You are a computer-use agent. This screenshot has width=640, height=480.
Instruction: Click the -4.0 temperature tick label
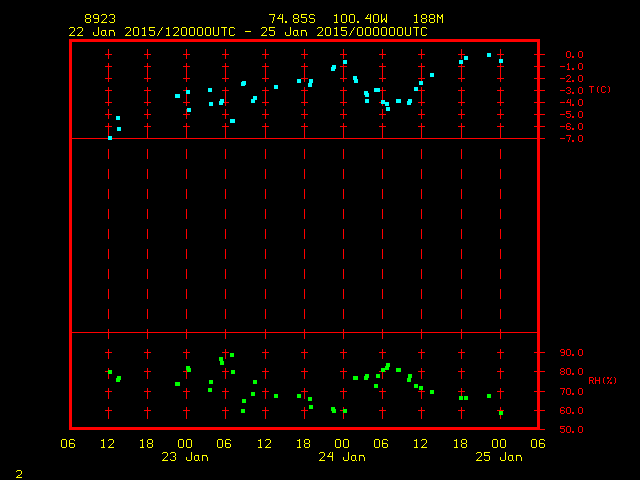[x=572, y=102]
